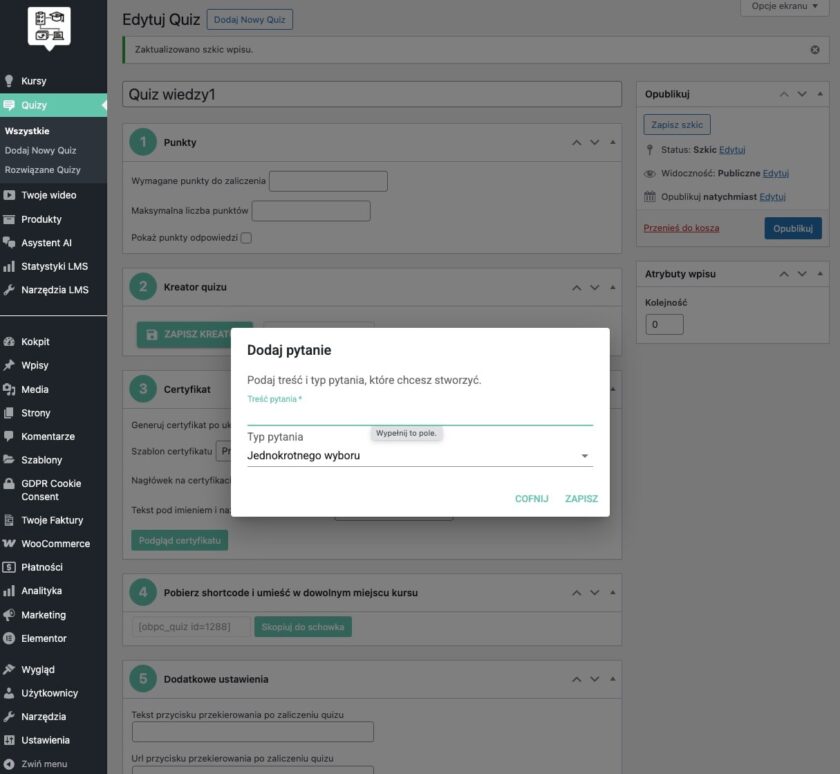840x774 pixels.
Task: Click the WooCommerce icon in sidebar
Action: tap(10, 543)
